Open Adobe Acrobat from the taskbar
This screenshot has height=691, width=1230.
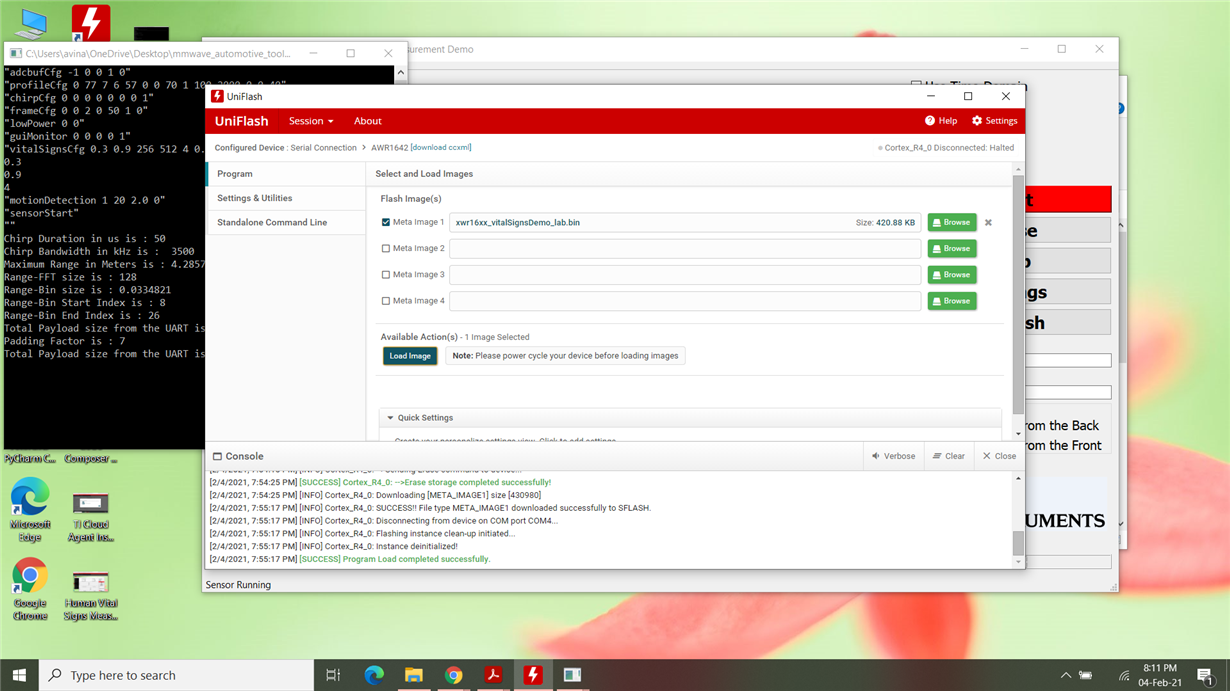[x=493, y=675]
